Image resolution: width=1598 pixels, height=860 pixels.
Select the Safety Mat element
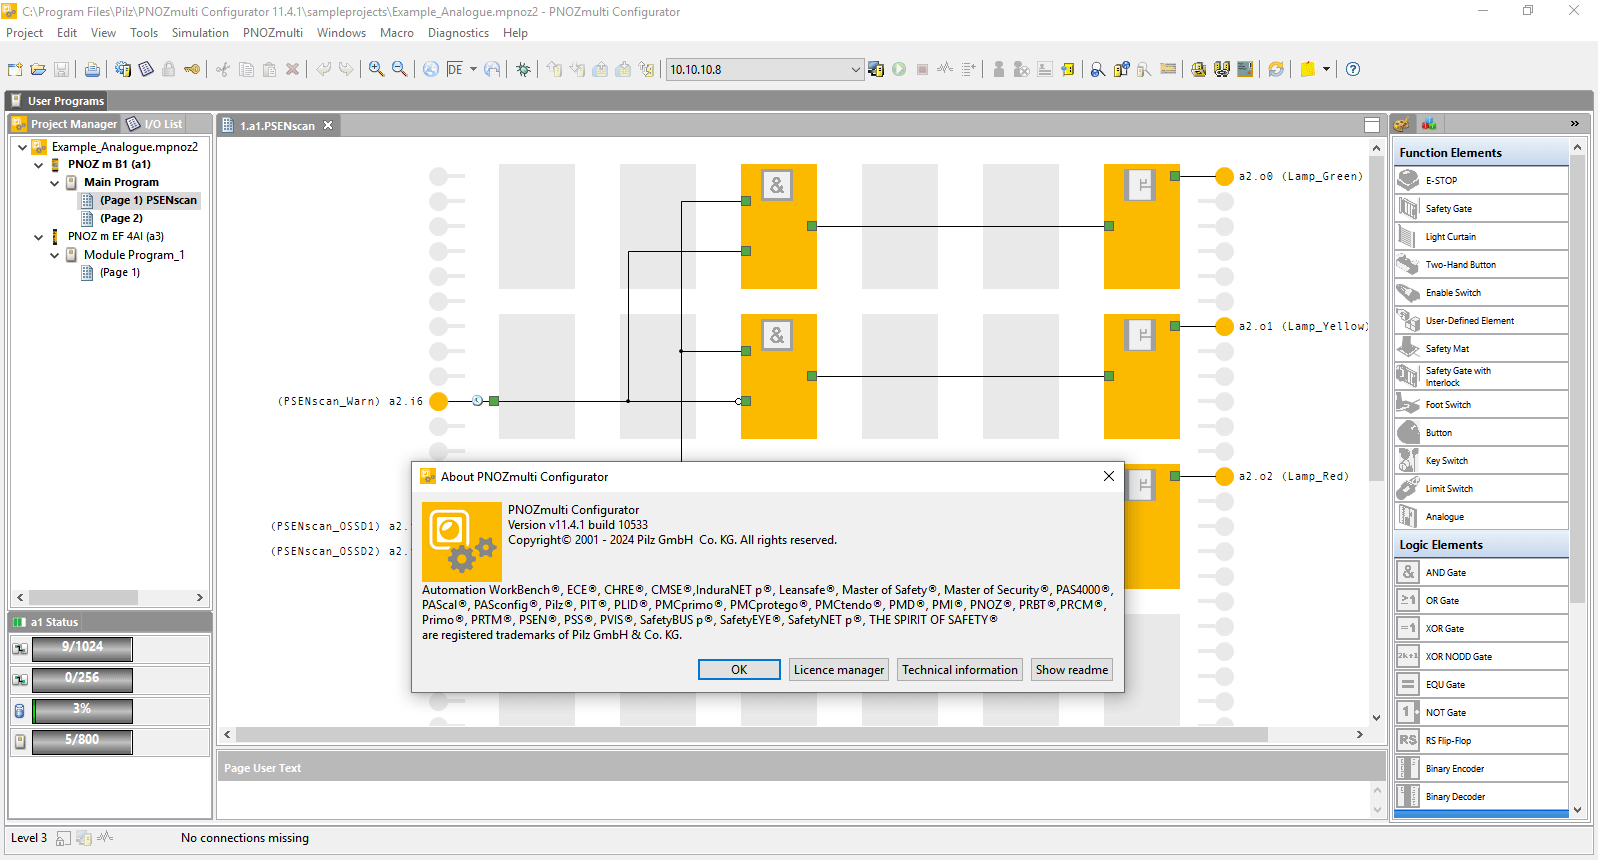[x=1481, y=348]
